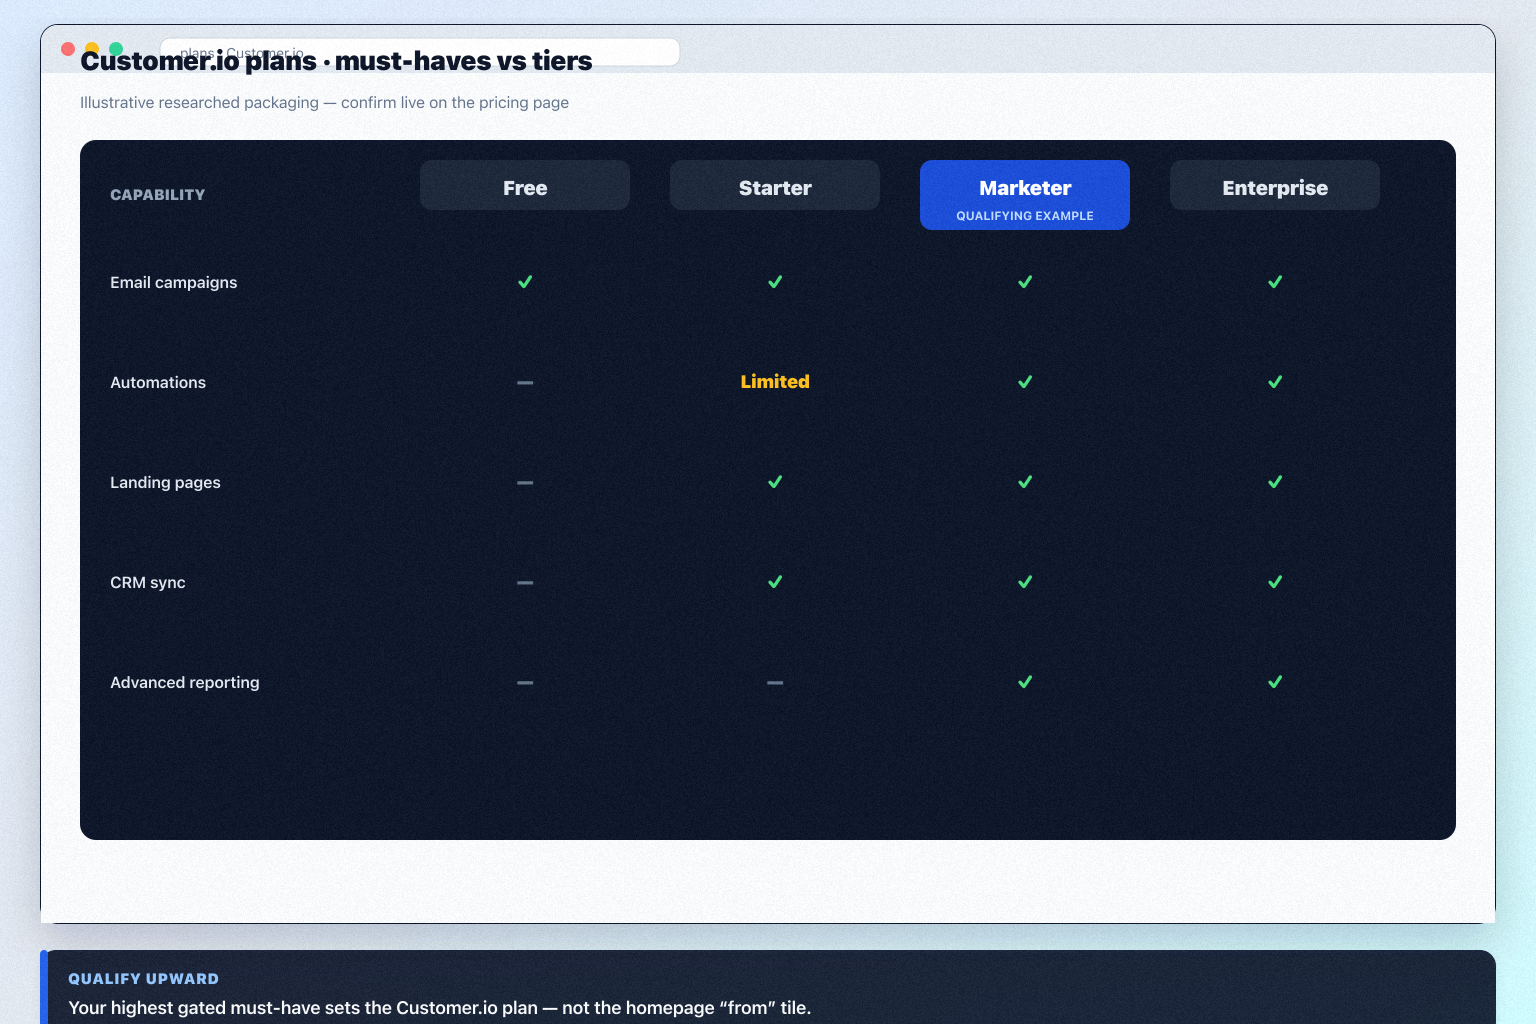Click the Email campaigns checkmark under Starter
1536x1024 pixels.
[775, 282]
